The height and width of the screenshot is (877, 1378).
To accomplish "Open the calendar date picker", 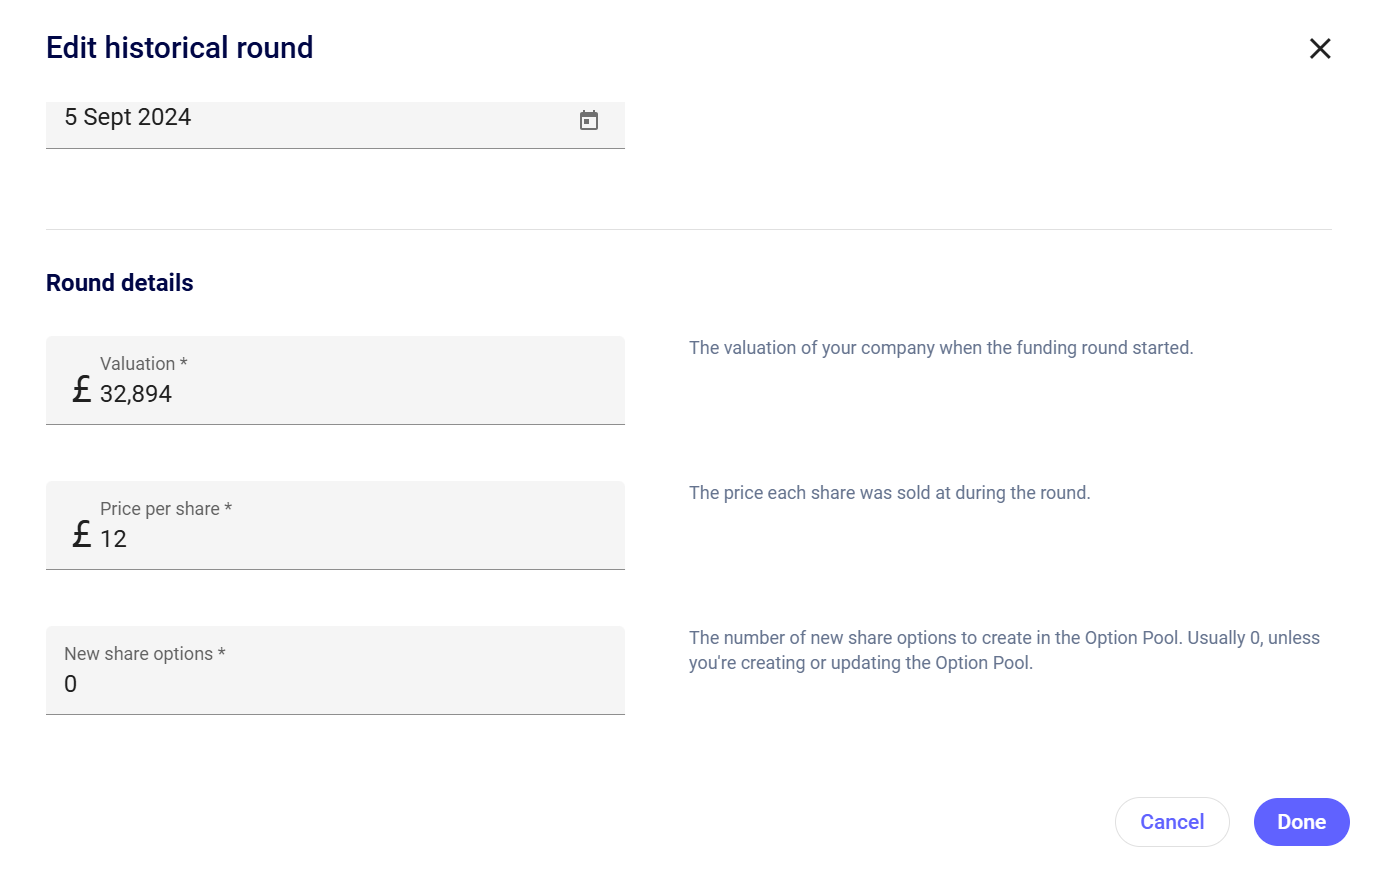I will click(x=589, y=120).
